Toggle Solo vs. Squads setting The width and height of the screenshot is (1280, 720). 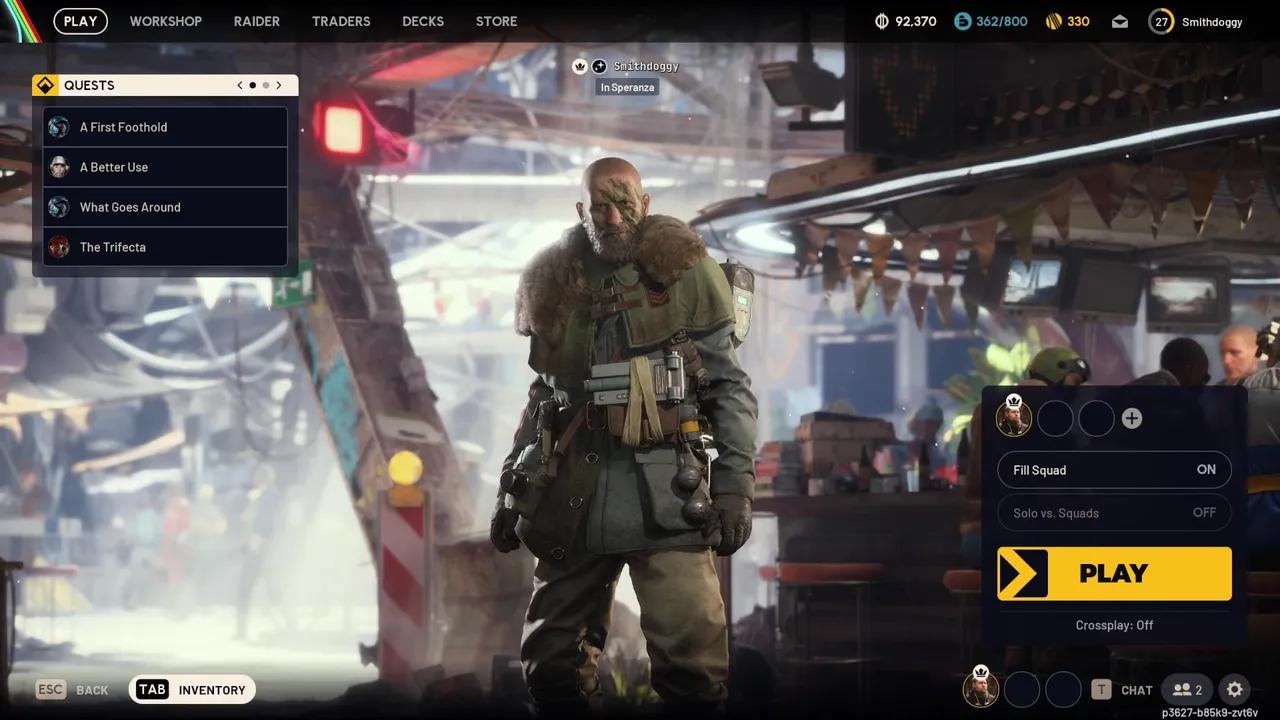[x=1114, y=513]
